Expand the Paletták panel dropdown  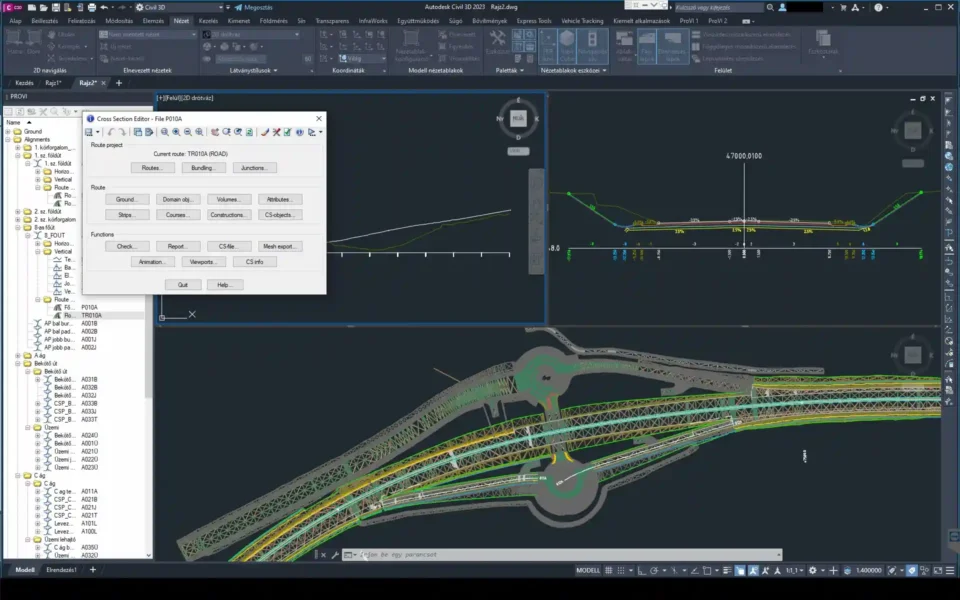(x=522, y=70)
